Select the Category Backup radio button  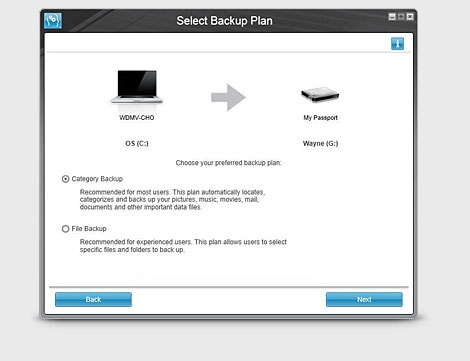[x=65, y=179]
